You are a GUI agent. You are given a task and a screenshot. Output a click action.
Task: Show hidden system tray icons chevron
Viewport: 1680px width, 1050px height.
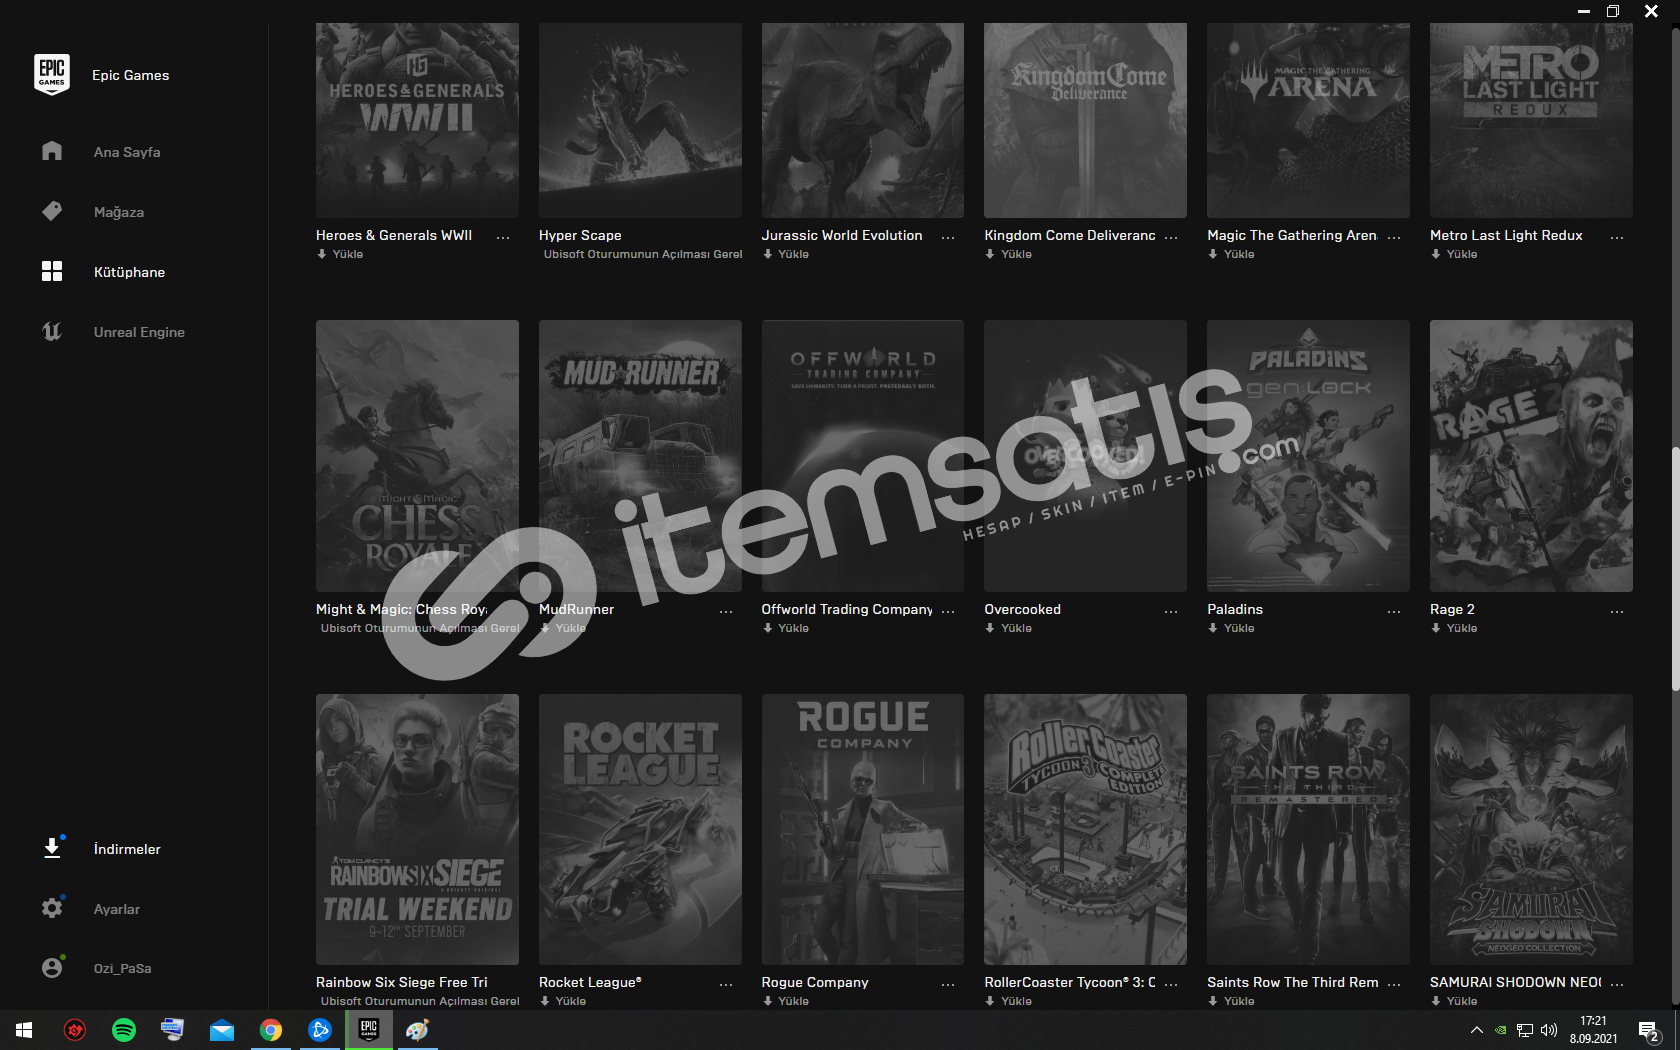click(1476, 1030)
